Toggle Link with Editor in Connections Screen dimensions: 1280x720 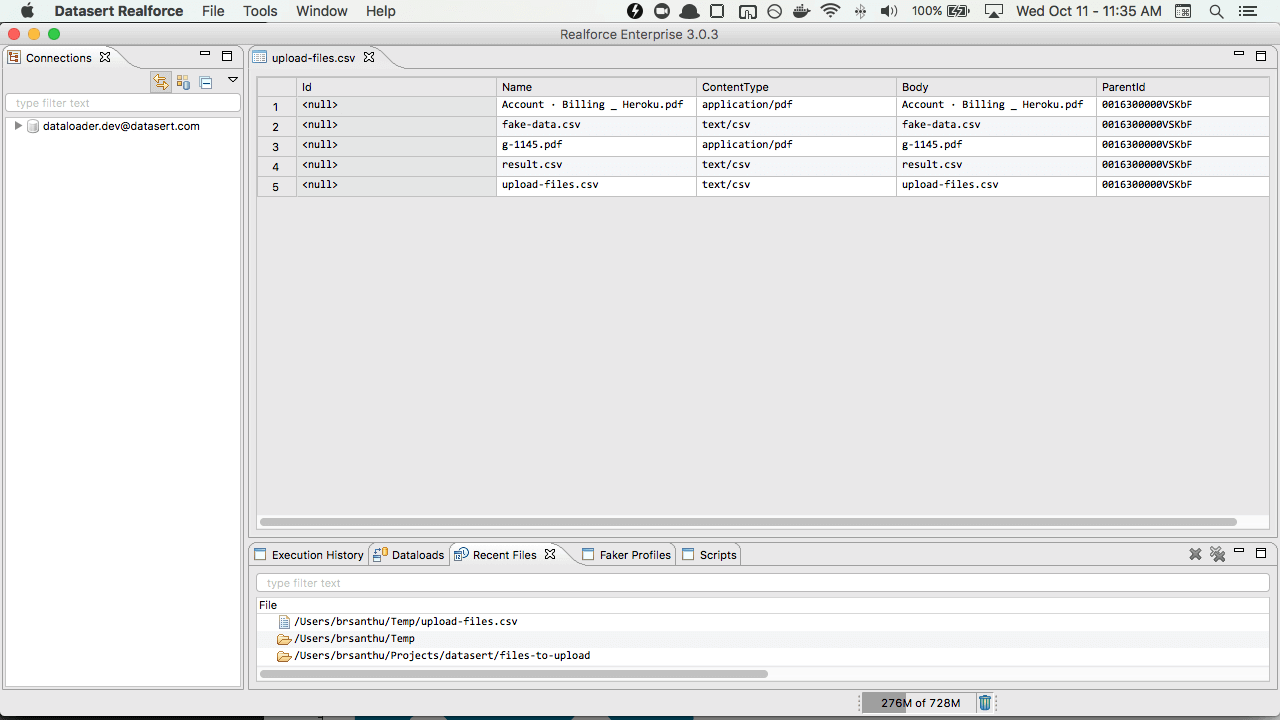161,82
